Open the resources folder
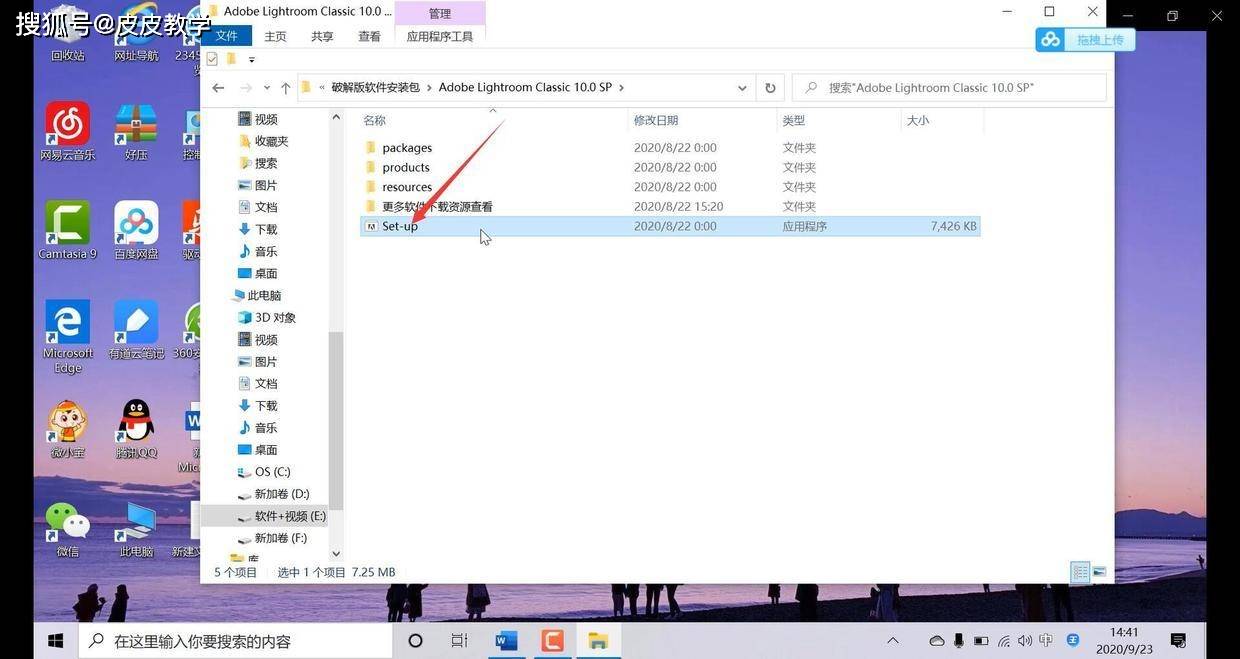Screen dimensions: 1240x659 tap(407, 187)
